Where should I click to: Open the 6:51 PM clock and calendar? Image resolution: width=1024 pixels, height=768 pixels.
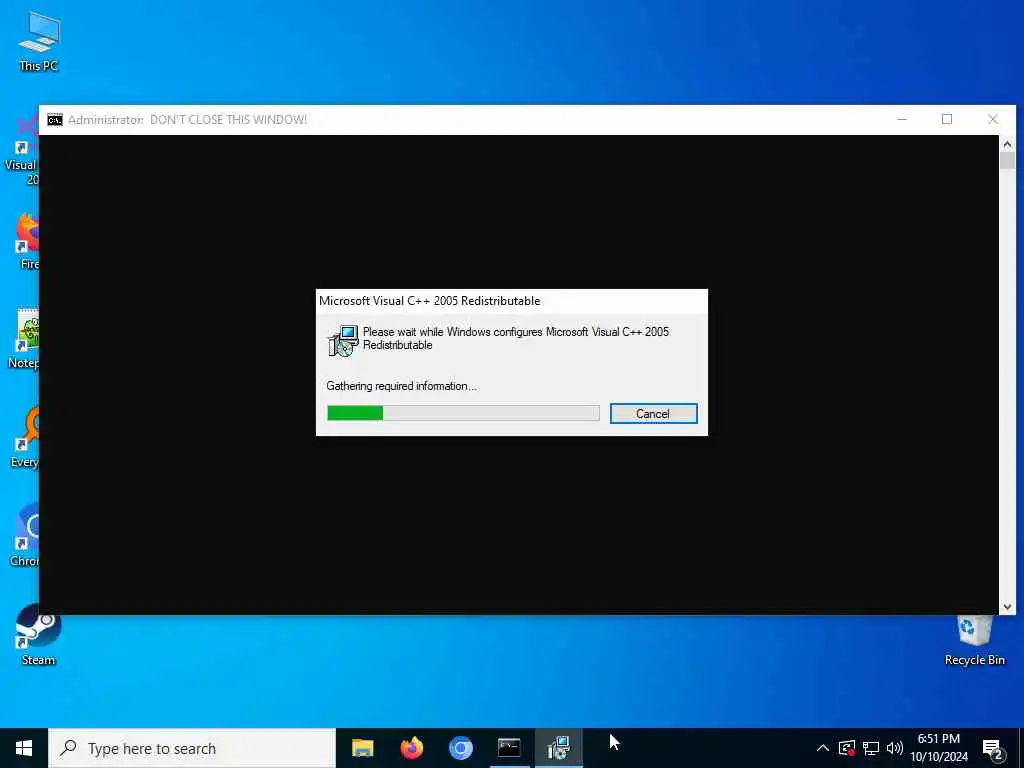tap(939, 748)
